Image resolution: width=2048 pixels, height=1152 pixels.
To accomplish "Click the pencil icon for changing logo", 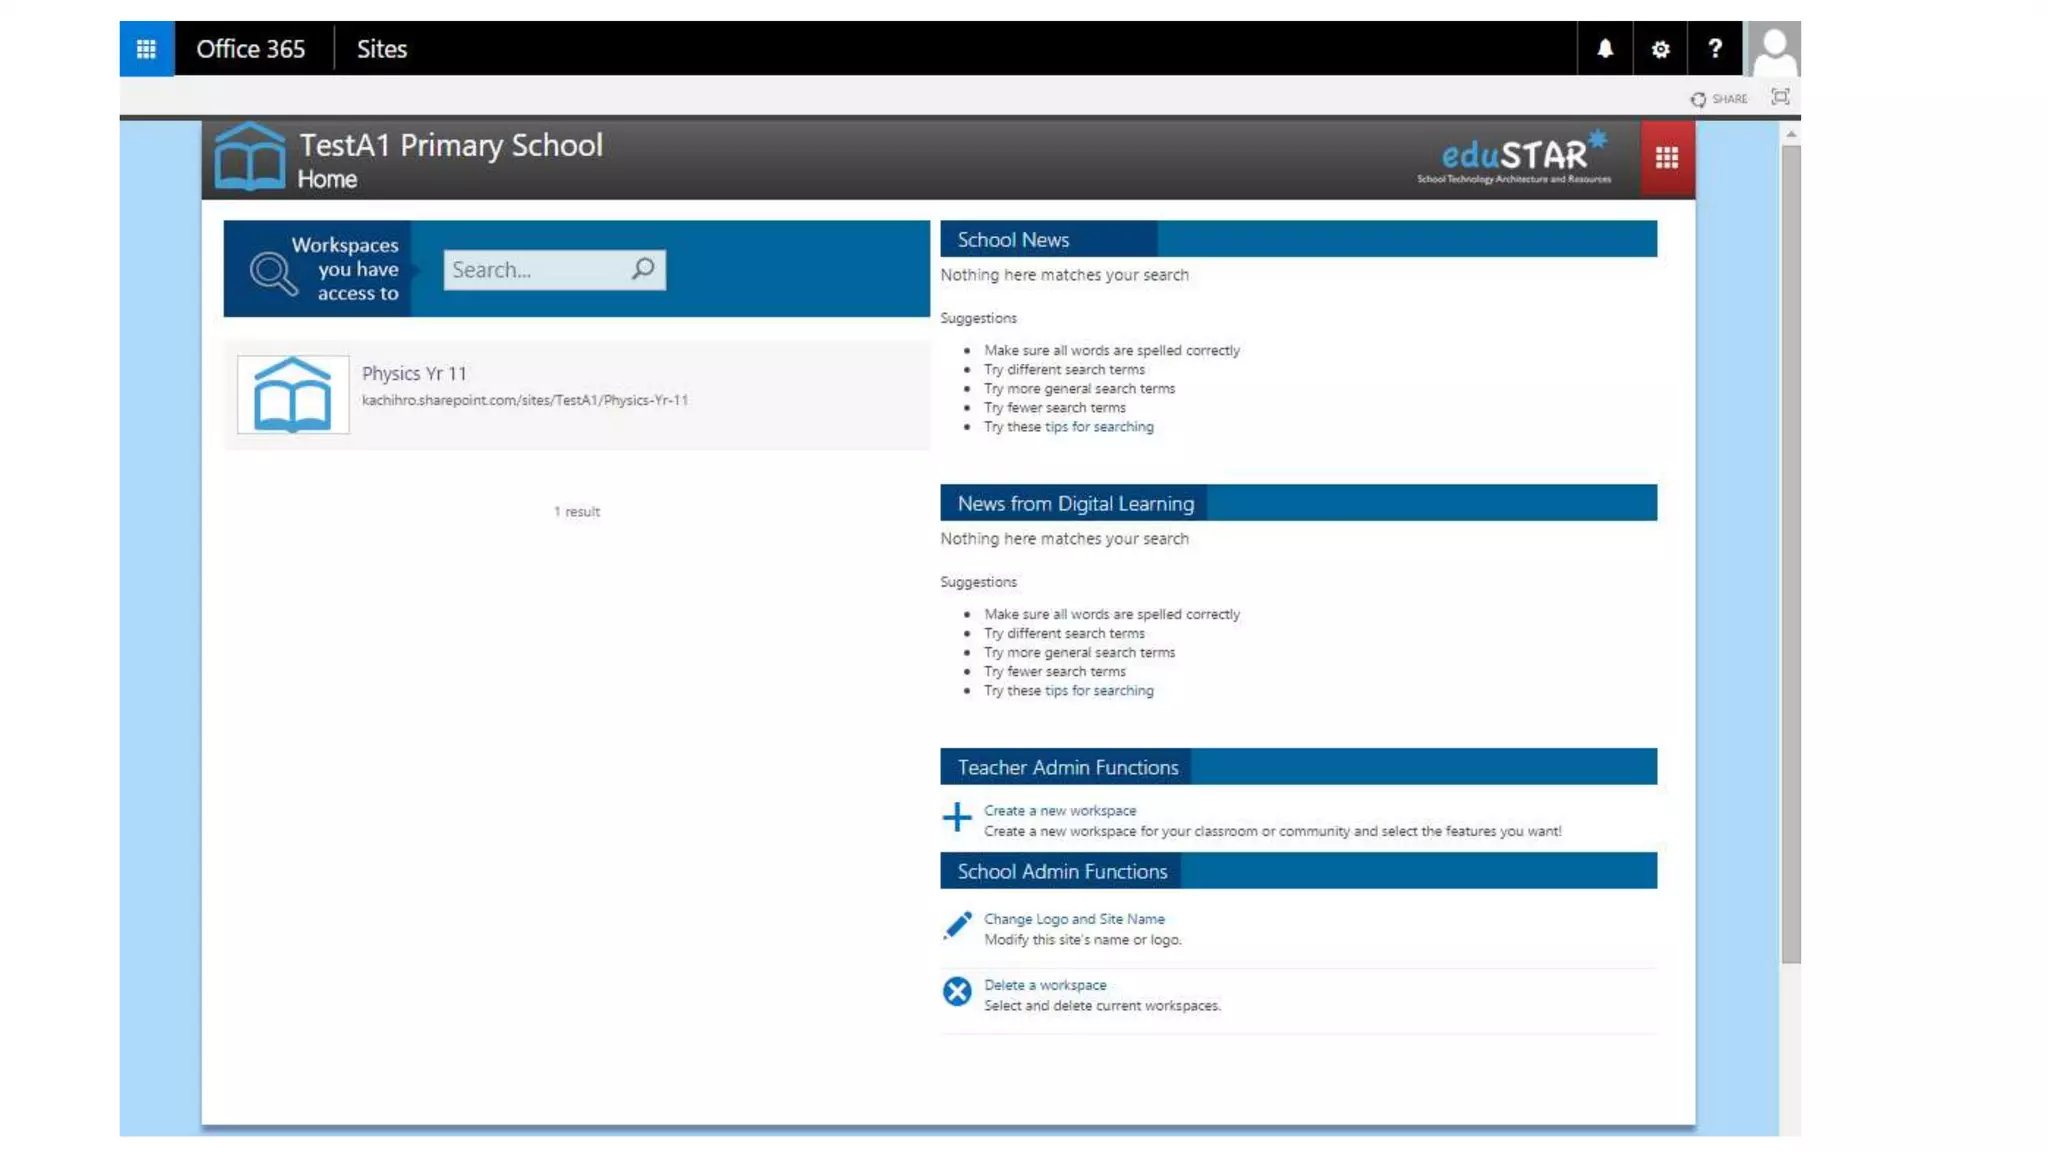I will click(956, 925).
